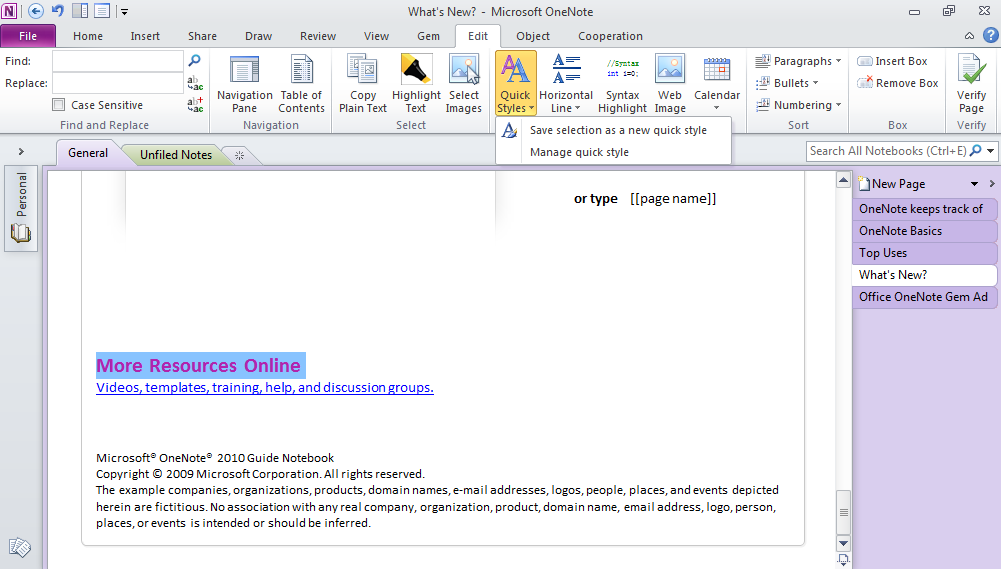Open the Navigation Pane tool
The width and height of the screenshot is (1001, 569).
(x=245, y=84)
